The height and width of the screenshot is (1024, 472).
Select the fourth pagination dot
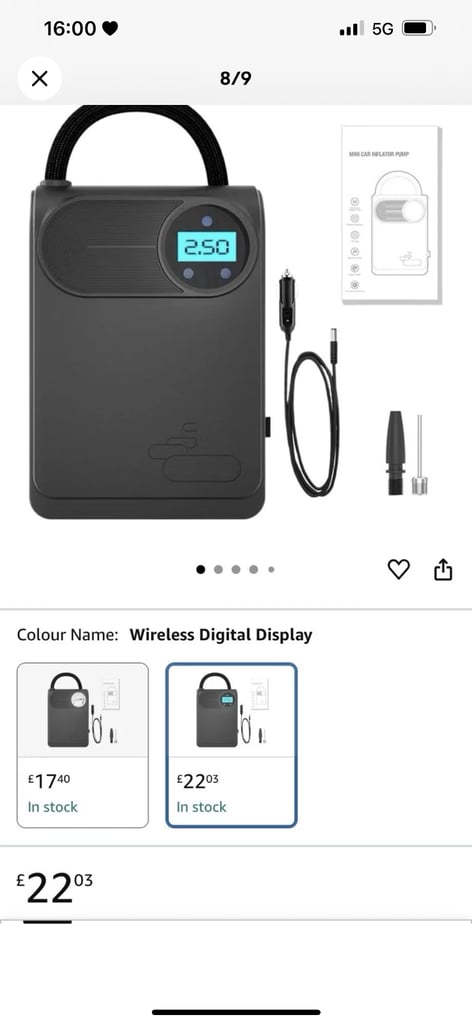253,569
